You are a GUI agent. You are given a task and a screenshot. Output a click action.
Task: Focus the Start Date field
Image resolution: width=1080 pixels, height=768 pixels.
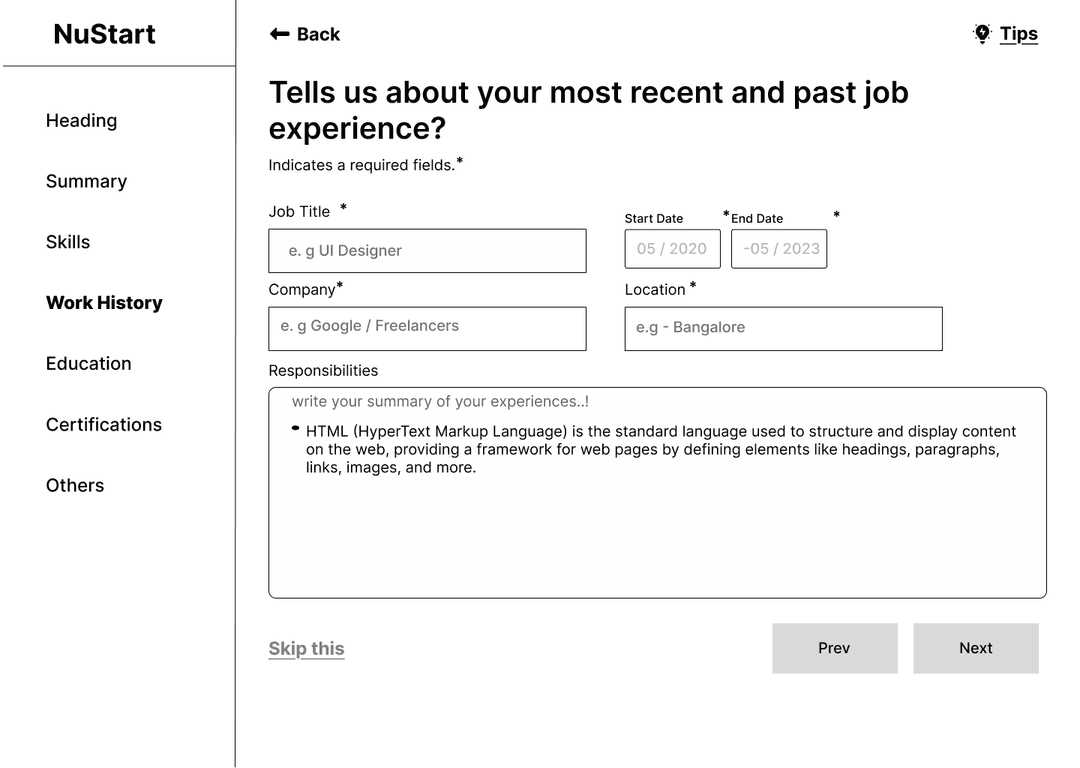coord(672,249)
